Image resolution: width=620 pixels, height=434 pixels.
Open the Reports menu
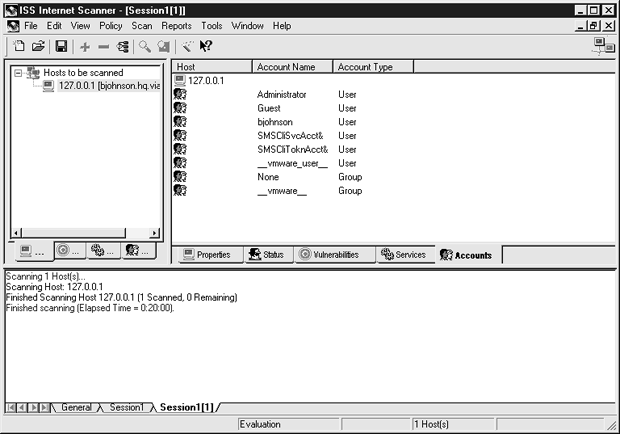point(176,25)
